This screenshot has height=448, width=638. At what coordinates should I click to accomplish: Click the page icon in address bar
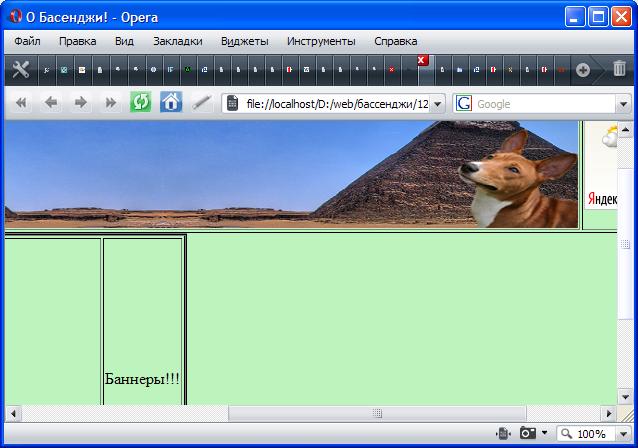tap(232, 103)
